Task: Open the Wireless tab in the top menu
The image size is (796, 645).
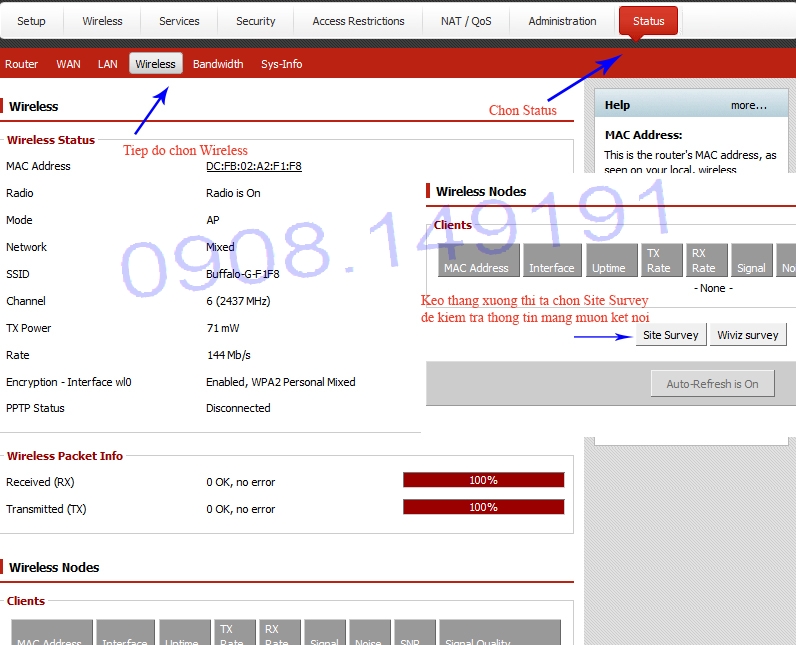Action: pos(102,21)
